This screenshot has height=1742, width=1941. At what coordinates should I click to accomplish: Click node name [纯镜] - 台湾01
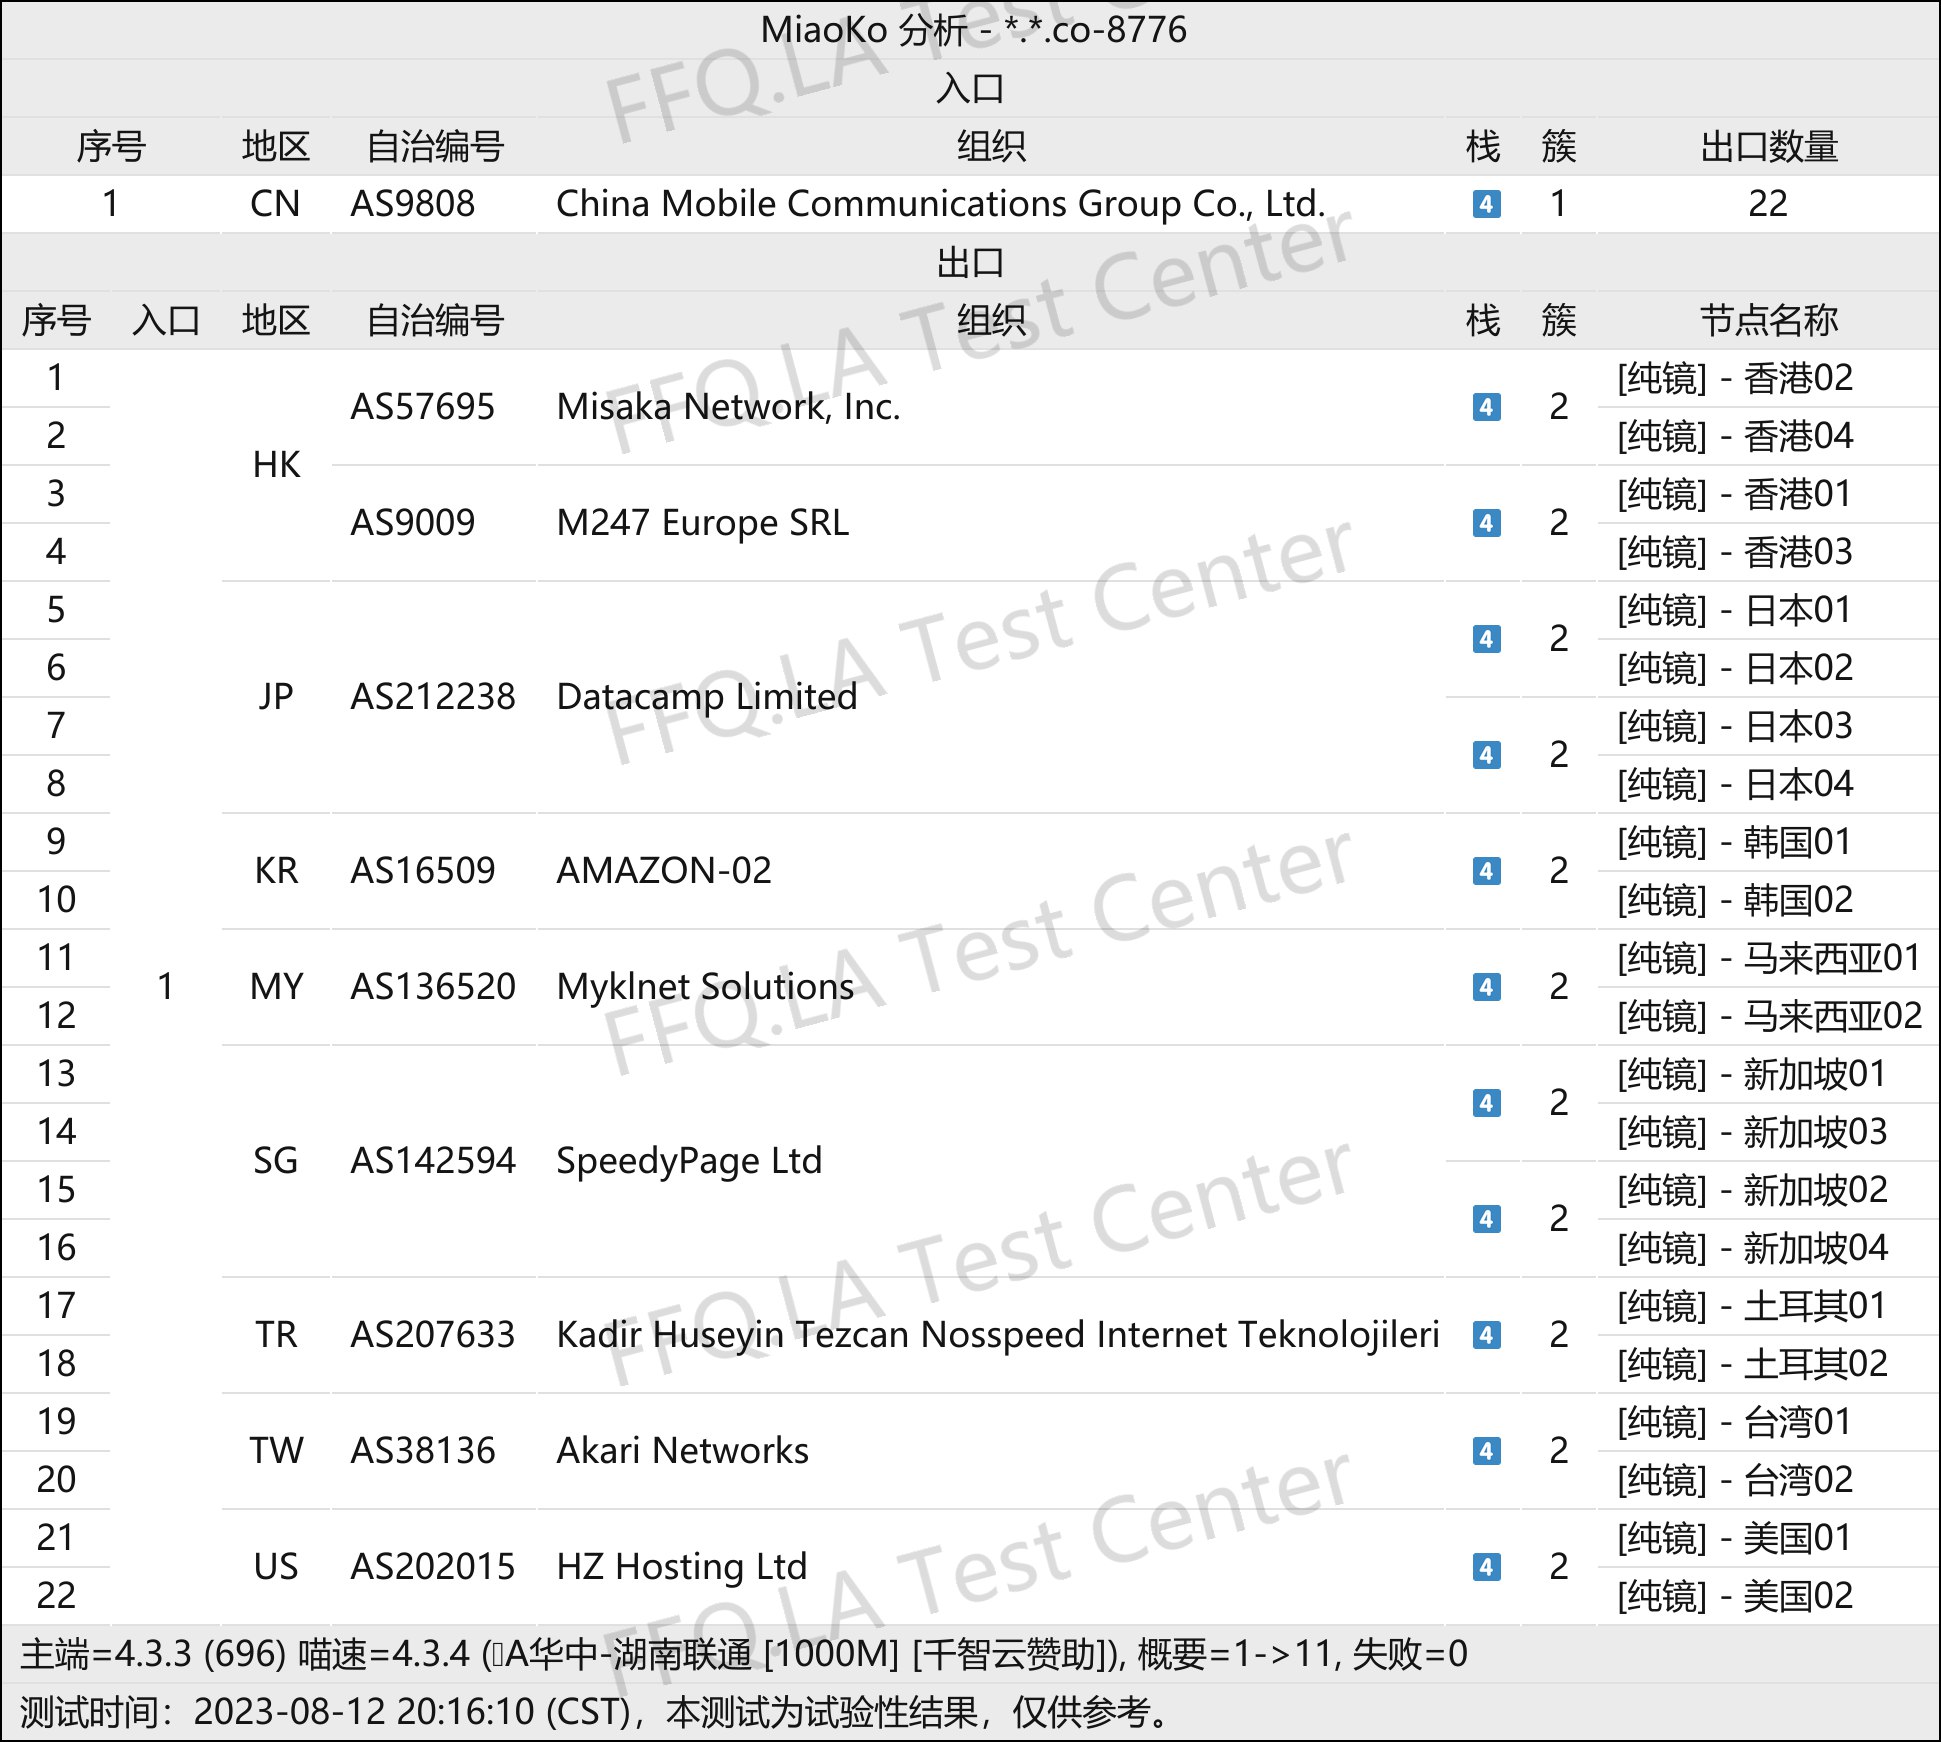coord(1735,1422)
